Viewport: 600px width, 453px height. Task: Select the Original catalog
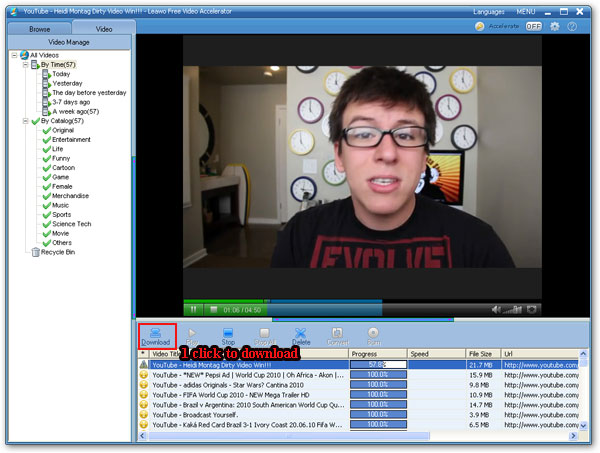[63, 130]
